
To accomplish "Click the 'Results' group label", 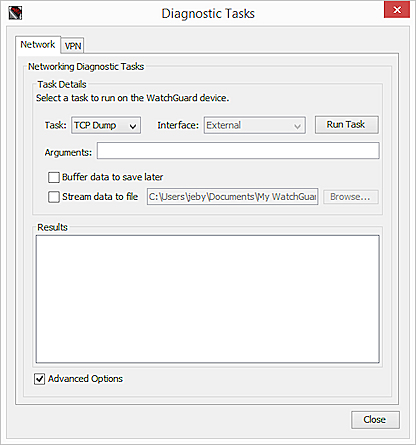I will pos(52,227).
